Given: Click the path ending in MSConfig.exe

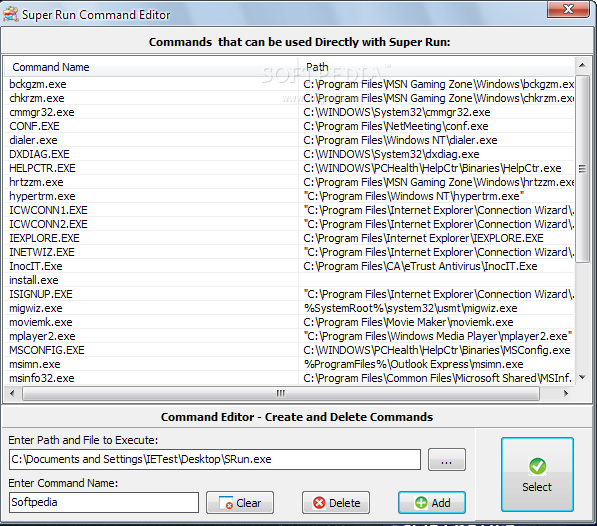Looking at the screenshot, I should (437, 350).
